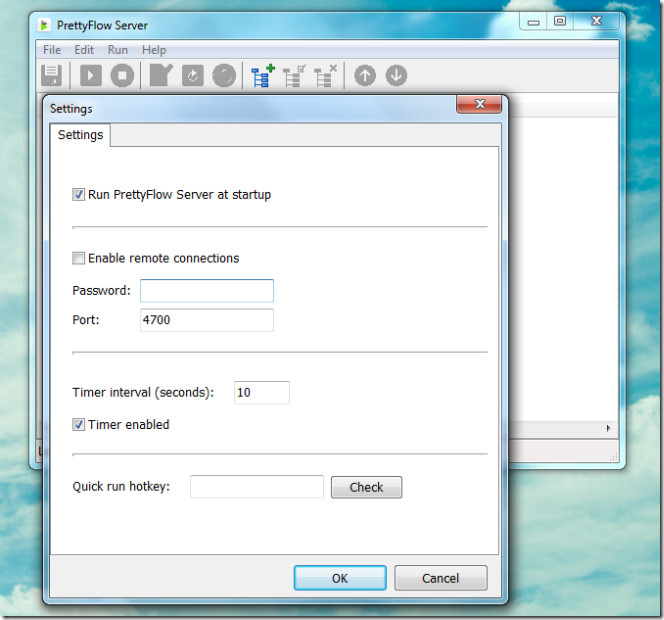Click the add tree item icon with green plus
Screen dimensions: 664x620
[263, 75]
